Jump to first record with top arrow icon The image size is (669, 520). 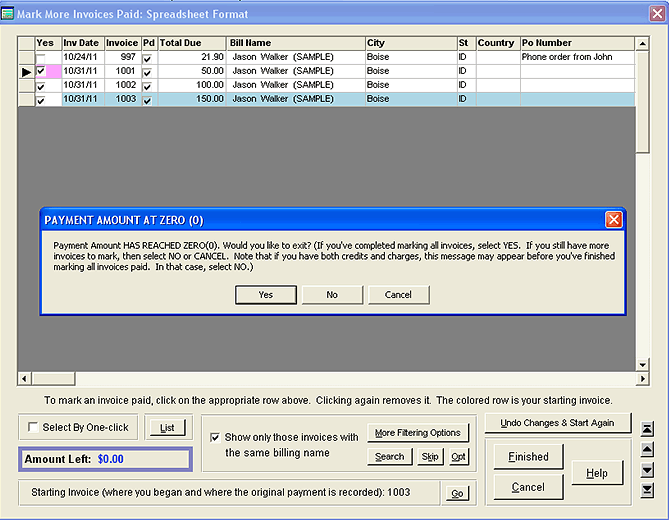tap(648, 429)
